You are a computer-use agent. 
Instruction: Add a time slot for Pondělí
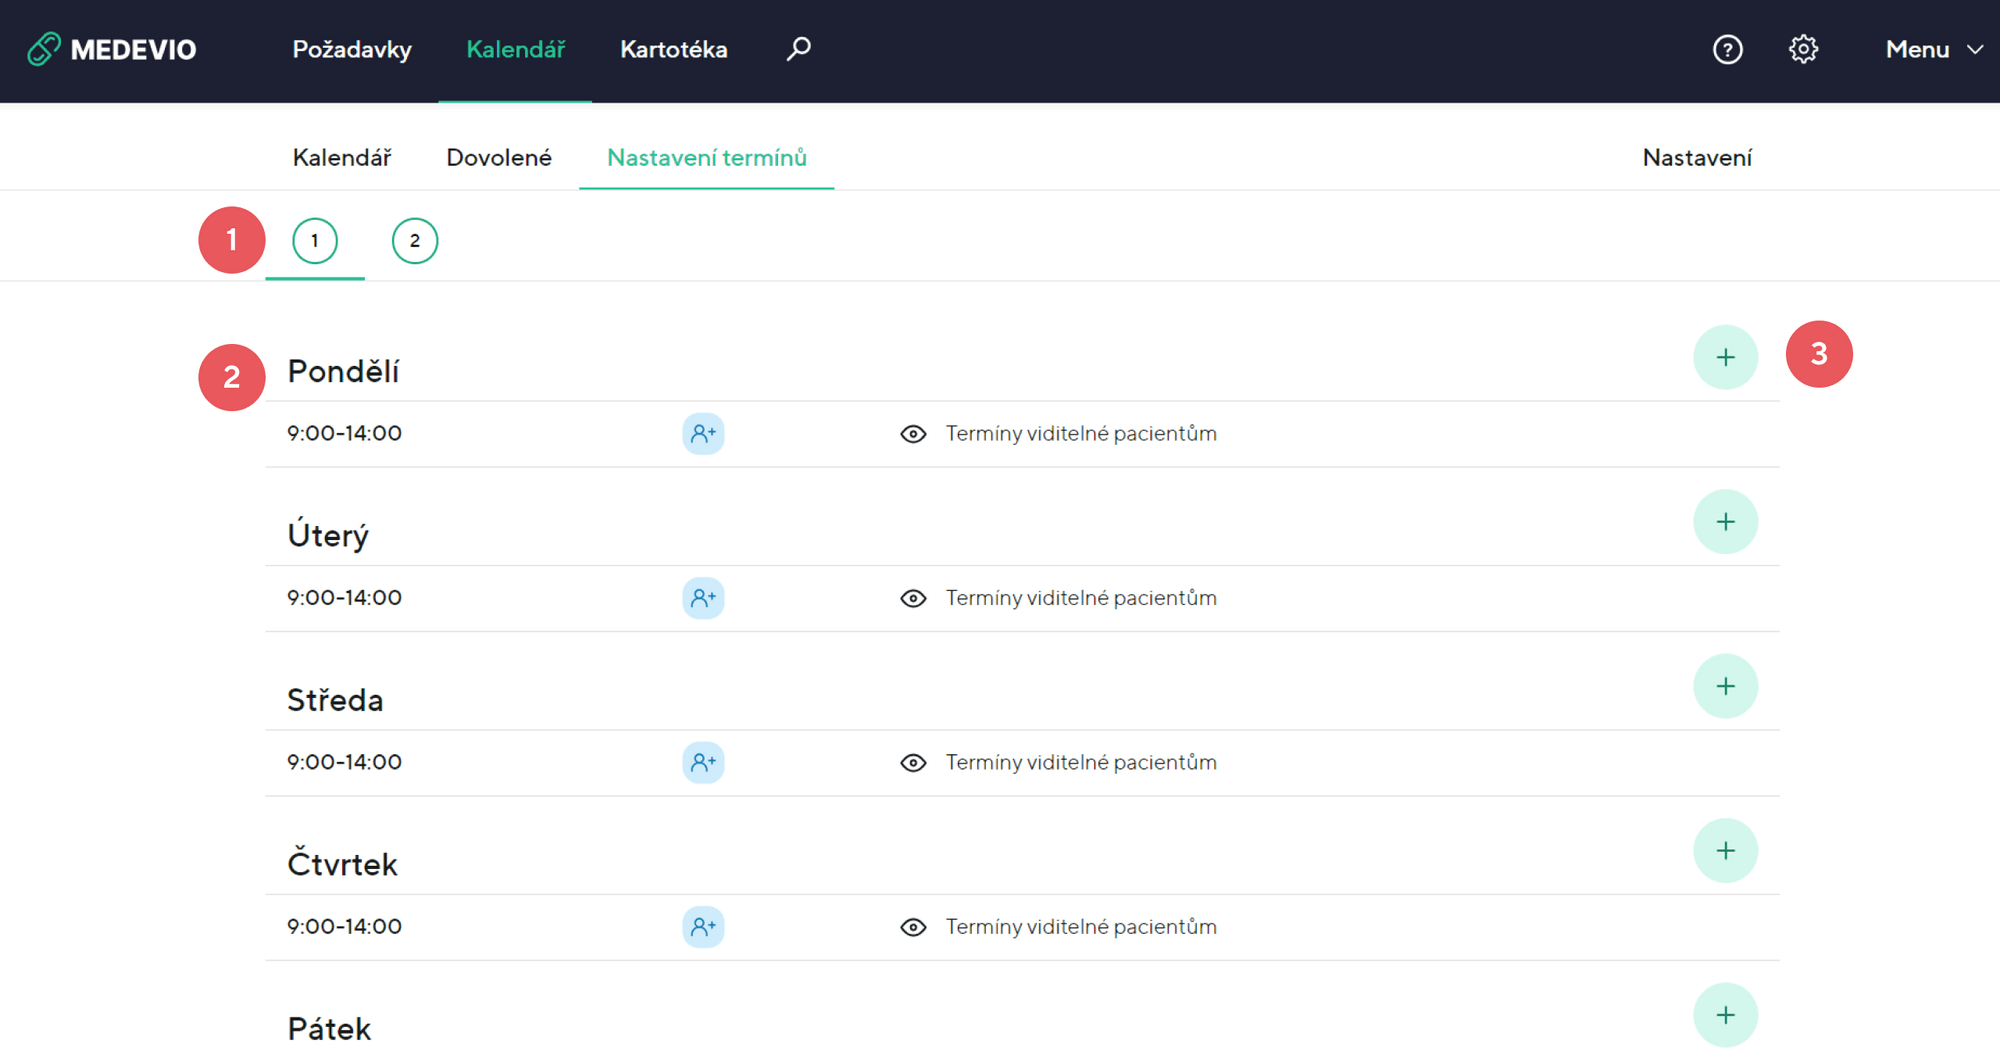[x=1725, y=357]
